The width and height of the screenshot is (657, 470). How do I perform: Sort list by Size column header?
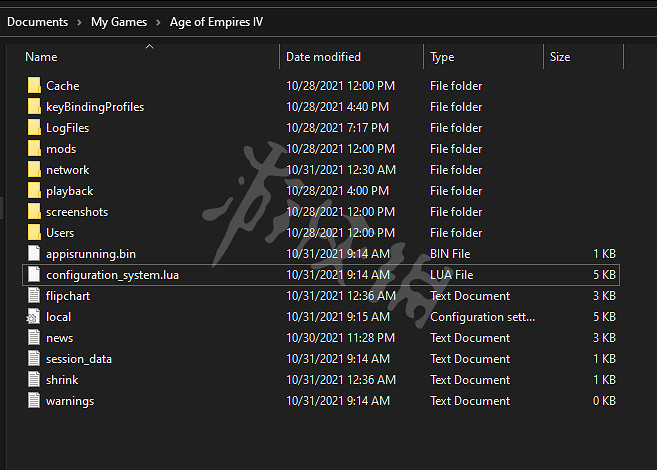tap(560, 57)
